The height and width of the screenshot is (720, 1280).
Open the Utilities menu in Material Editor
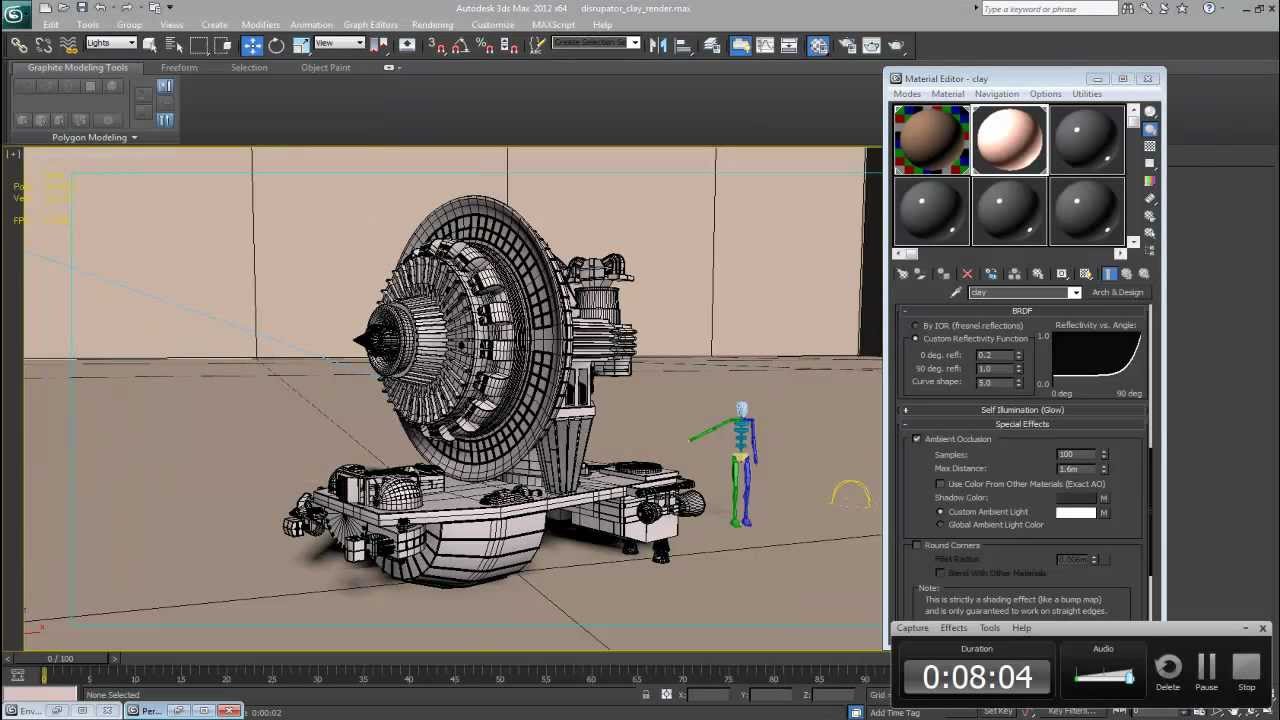tap(1087, 94)
